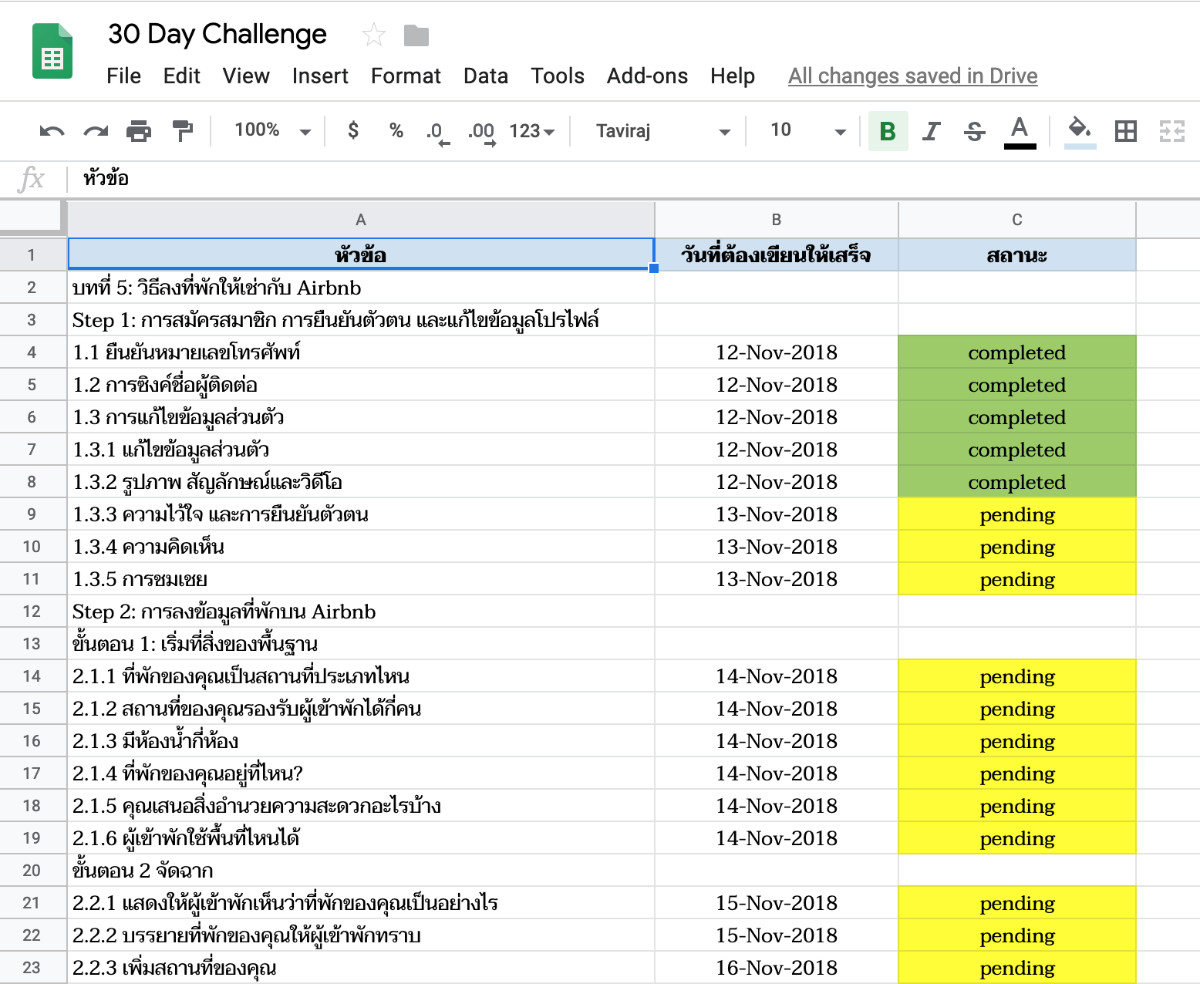
Task: Open the File menu
Action: tap(124, 76)
